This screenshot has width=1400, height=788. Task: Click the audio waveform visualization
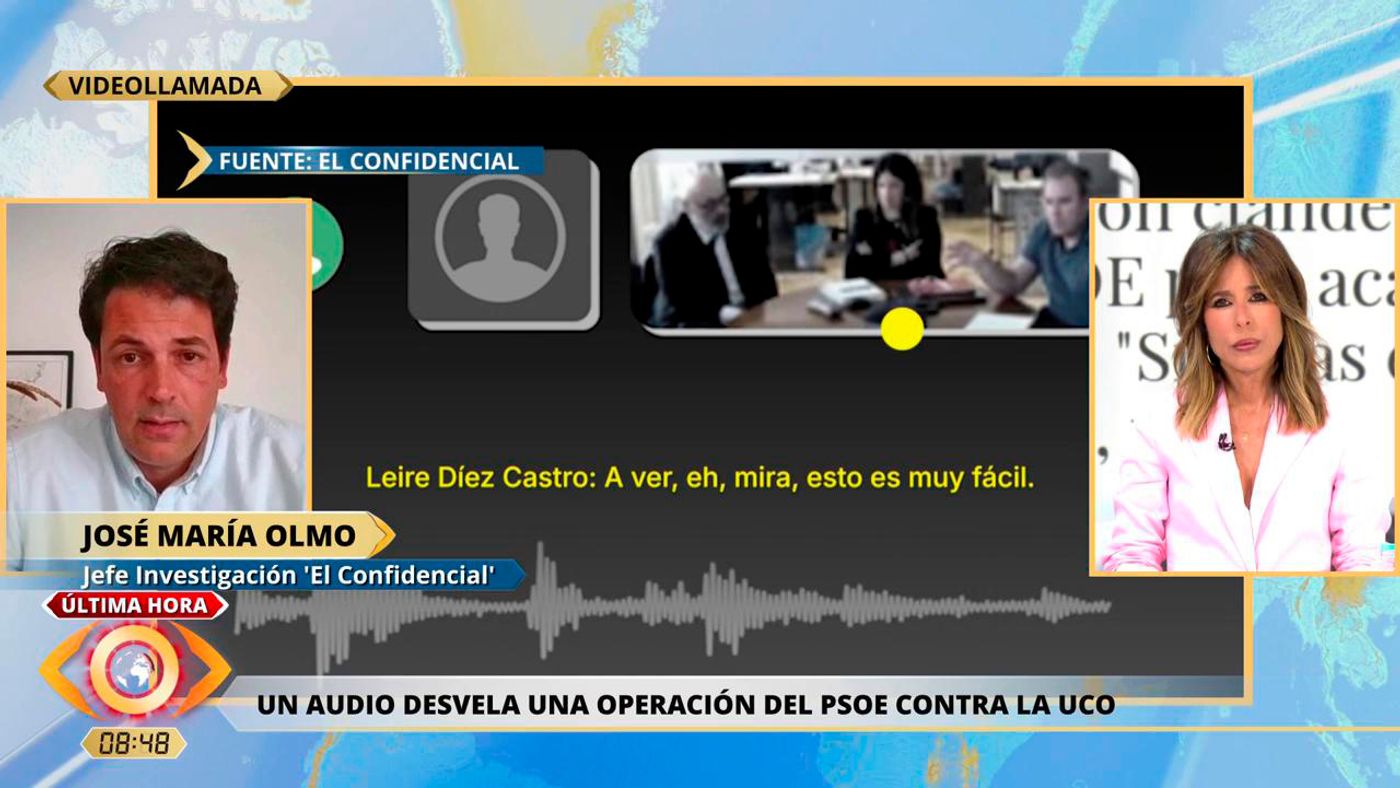click(x=672, y=606)
